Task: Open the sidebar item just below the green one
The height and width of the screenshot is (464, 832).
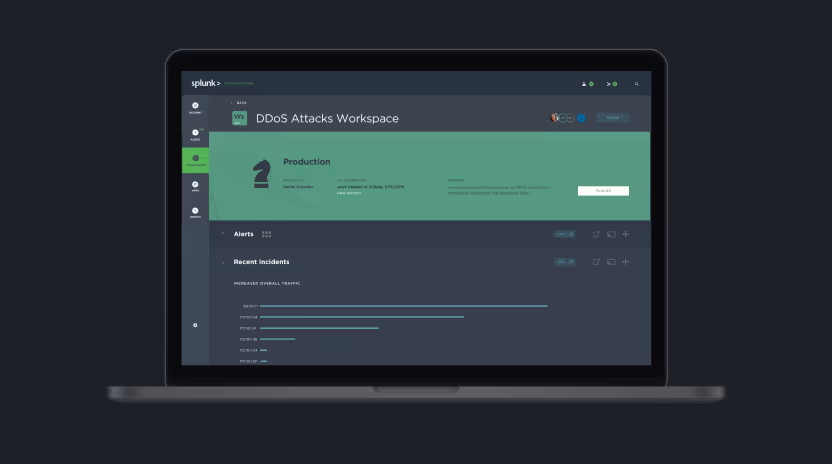Action: click(195, 186)
